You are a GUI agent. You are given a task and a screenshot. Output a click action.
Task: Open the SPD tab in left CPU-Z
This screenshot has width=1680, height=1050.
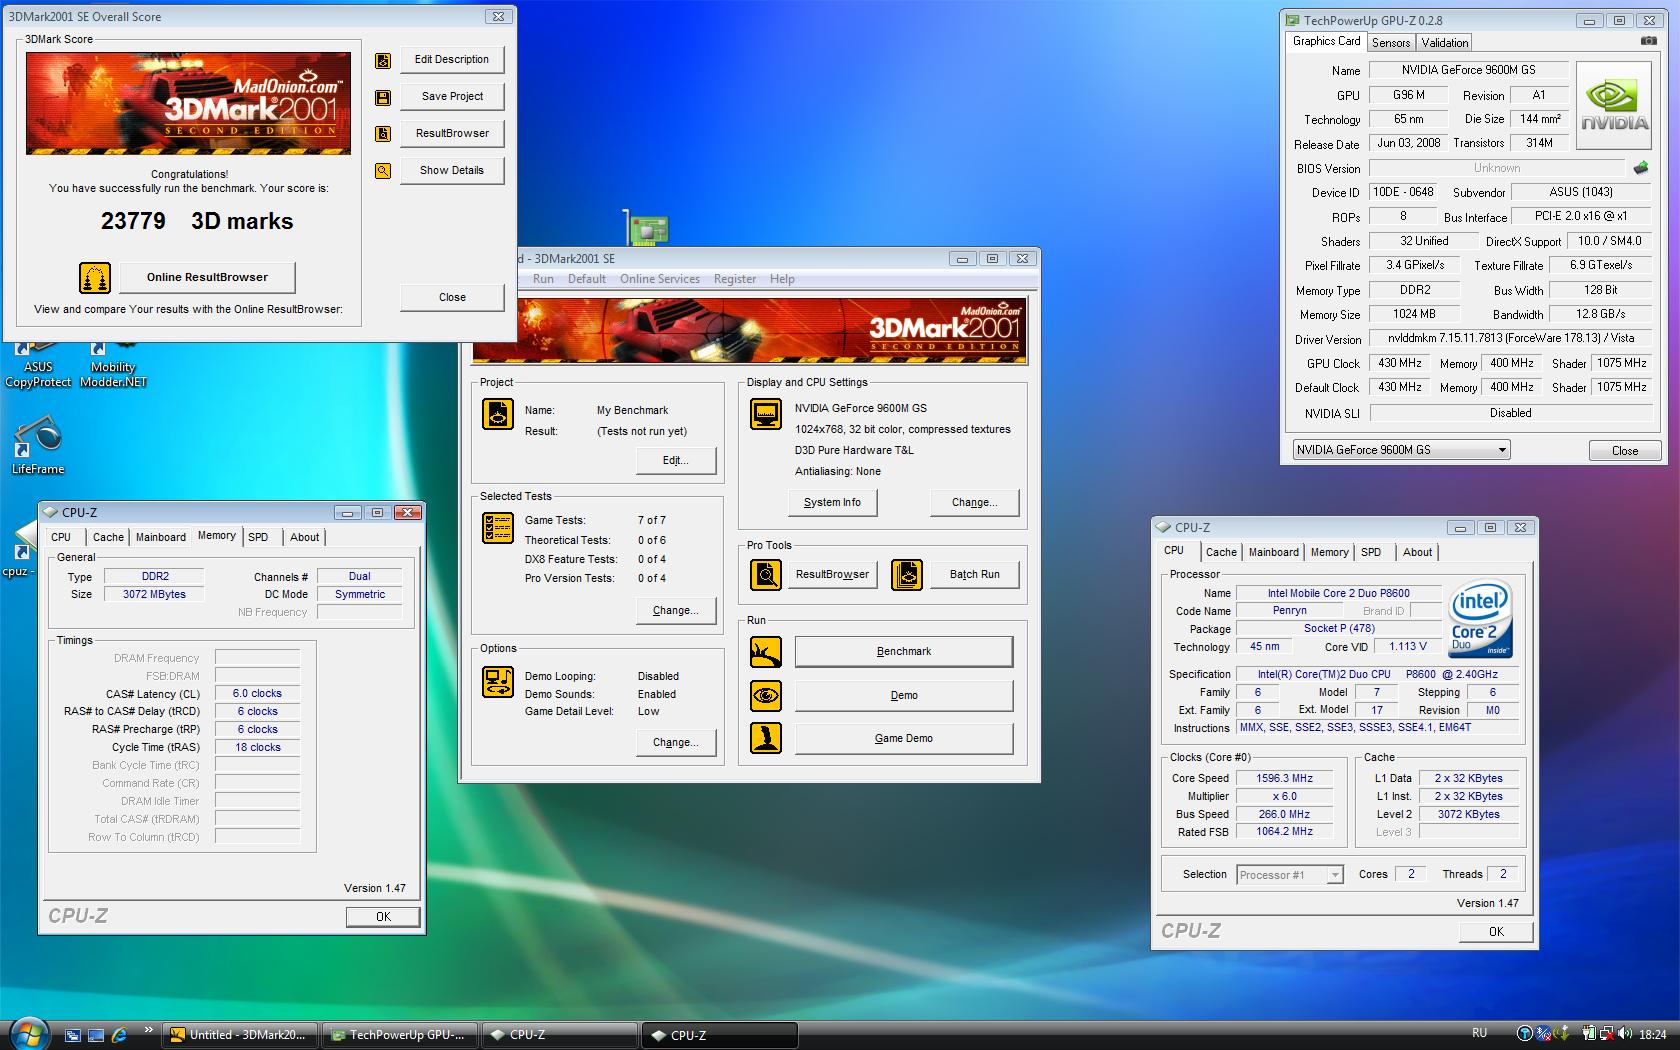(x=258, y=537)
